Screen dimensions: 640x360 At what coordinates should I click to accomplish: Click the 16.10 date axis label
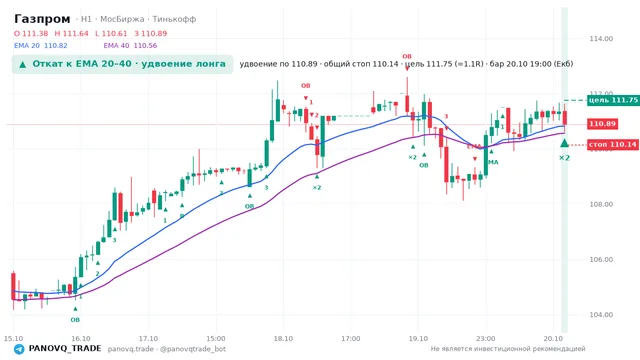[81, 339]
